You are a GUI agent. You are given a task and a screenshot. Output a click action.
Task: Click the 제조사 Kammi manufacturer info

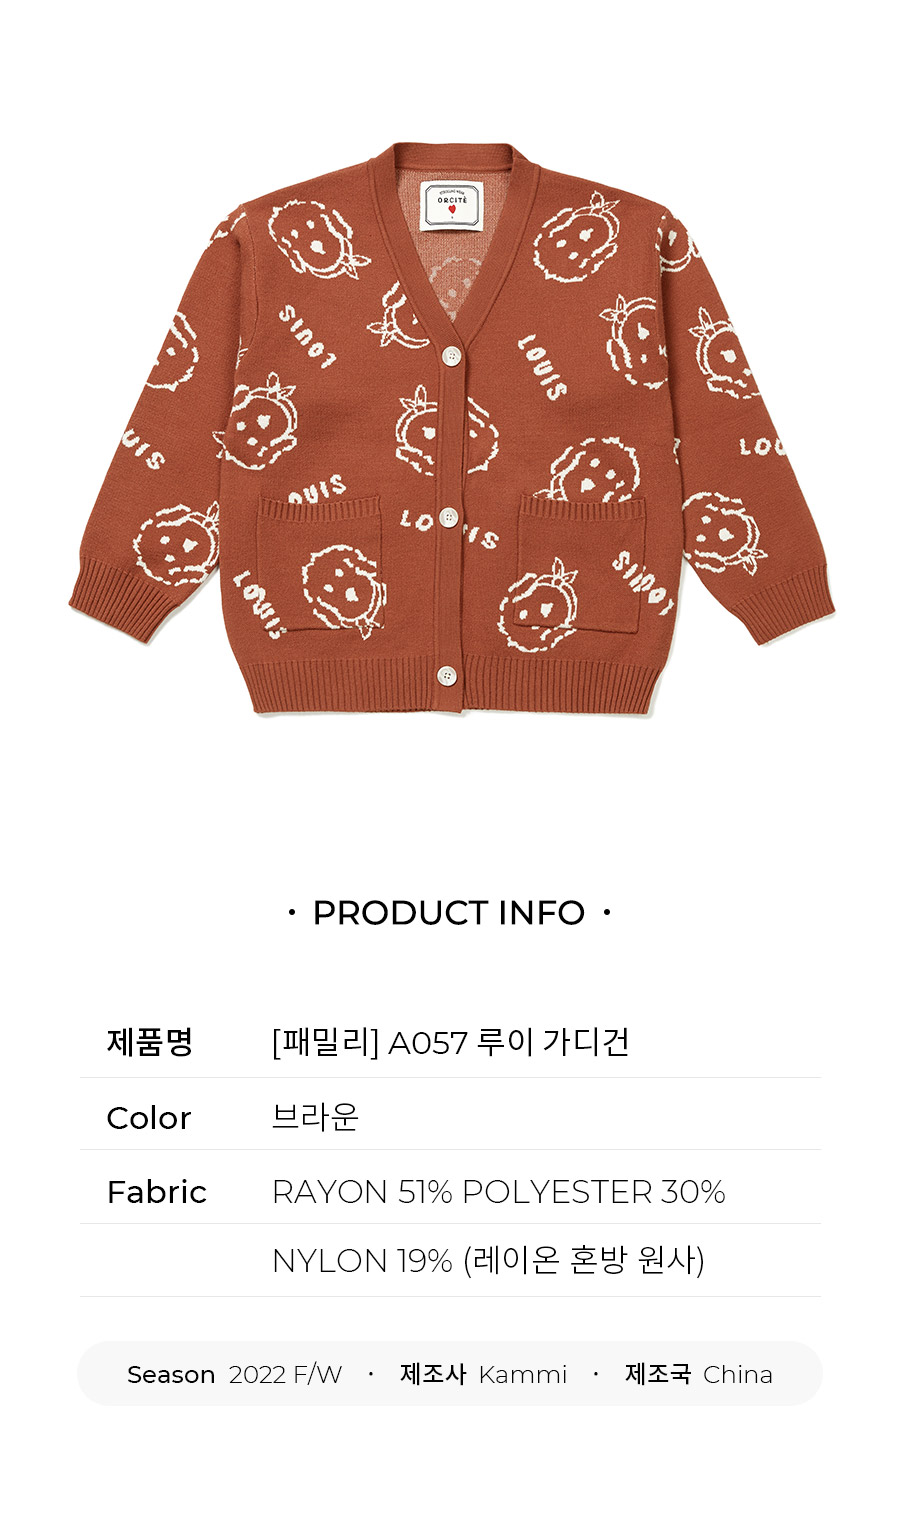tap(484, 1374)
